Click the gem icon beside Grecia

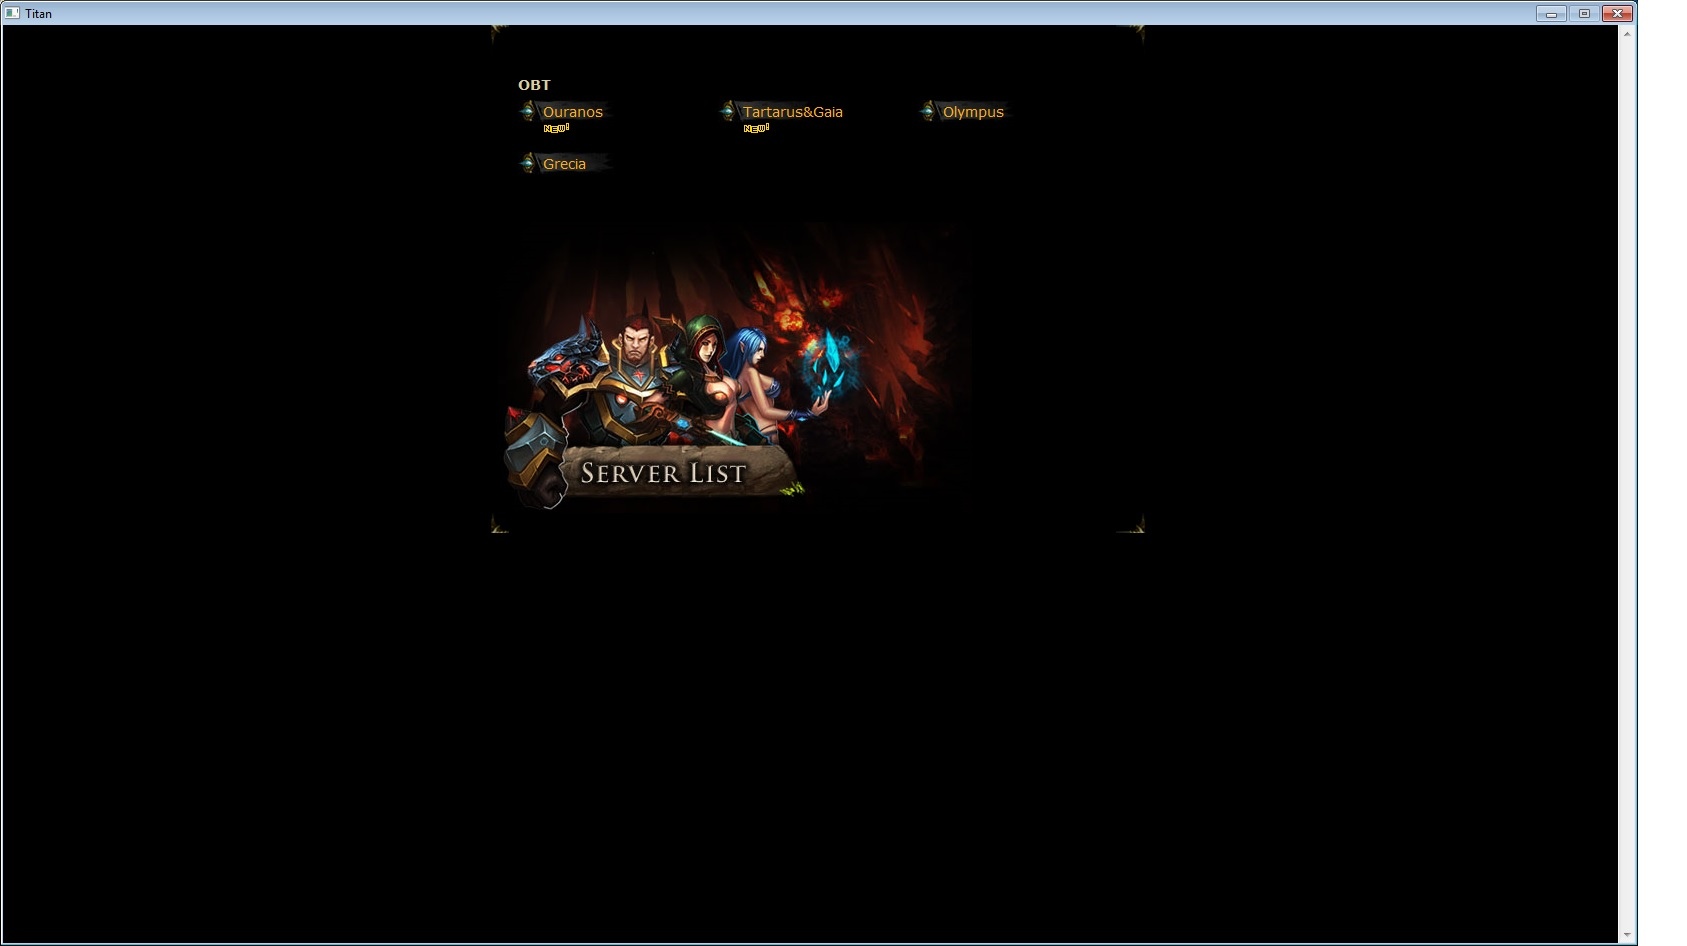528,164
